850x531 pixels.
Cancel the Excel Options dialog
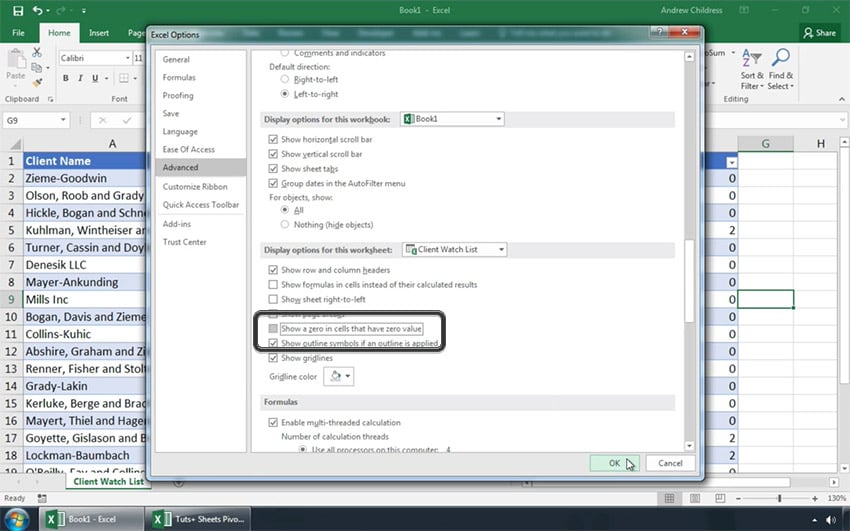point(670,463)
